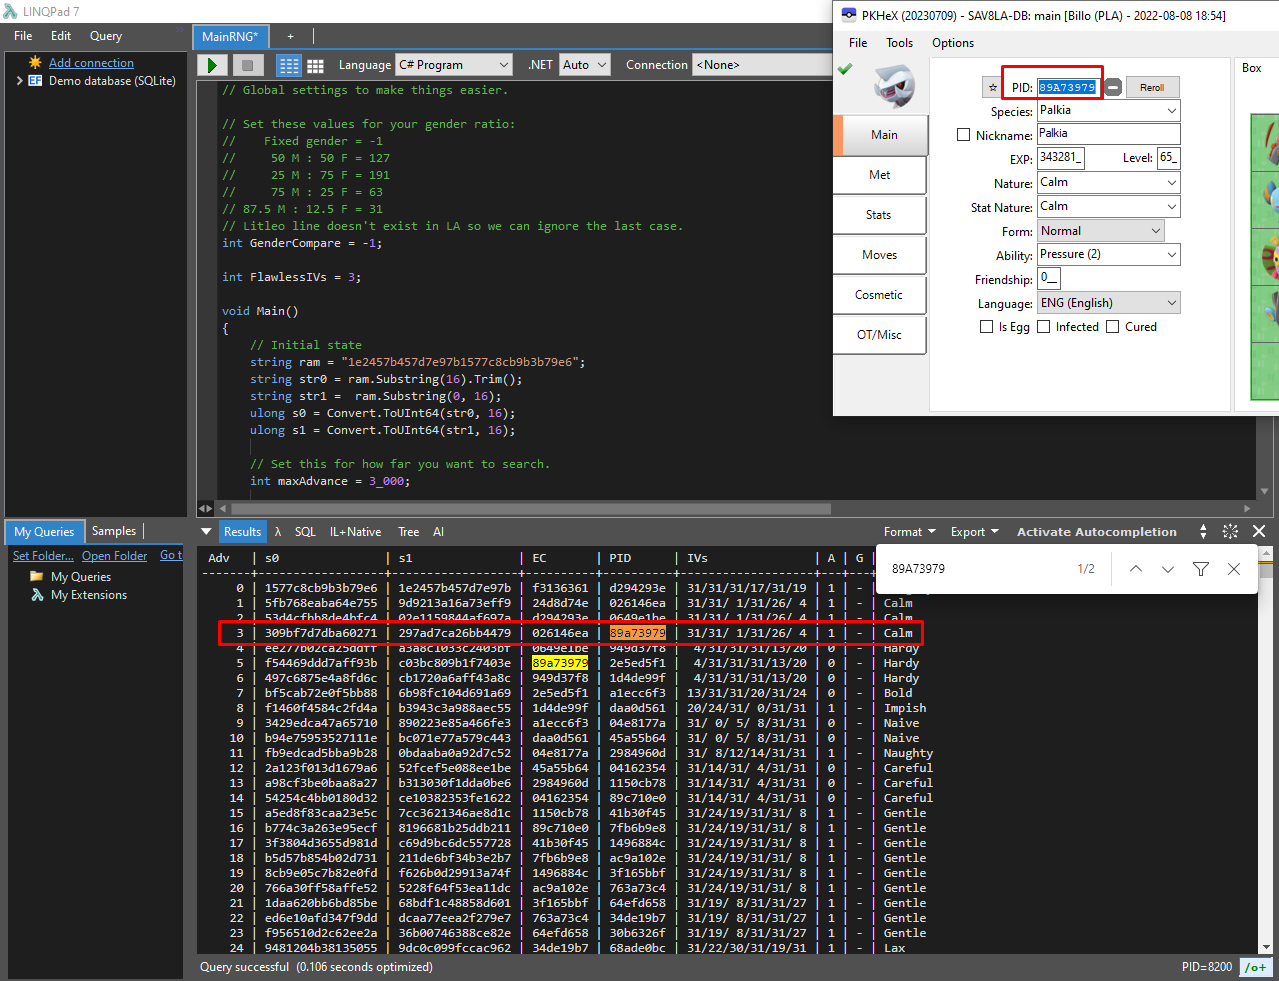
Task: Toggle the Nickname checkbox
Action: point(964,135)
